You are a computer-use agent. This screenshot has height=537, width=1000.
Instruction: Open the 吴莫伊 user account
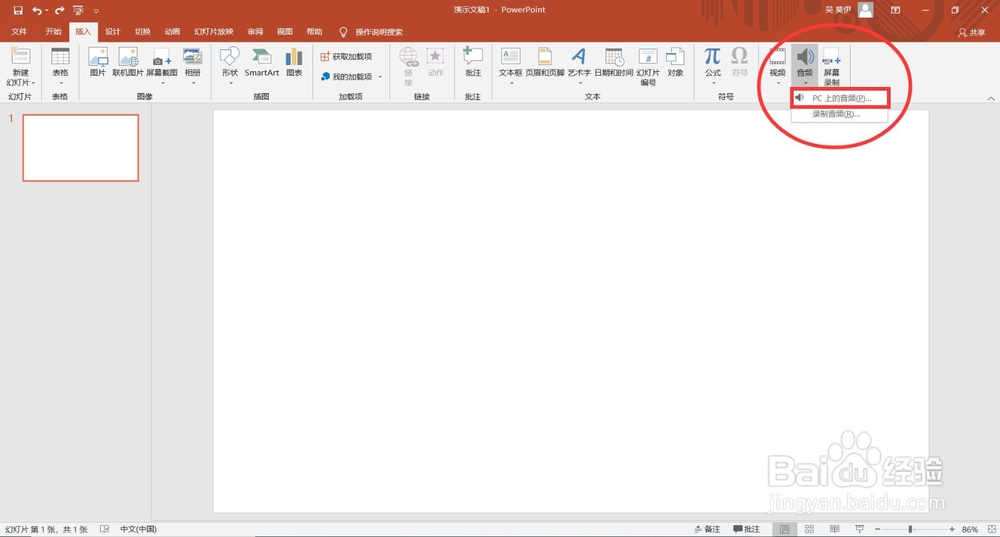click(848, 10)
